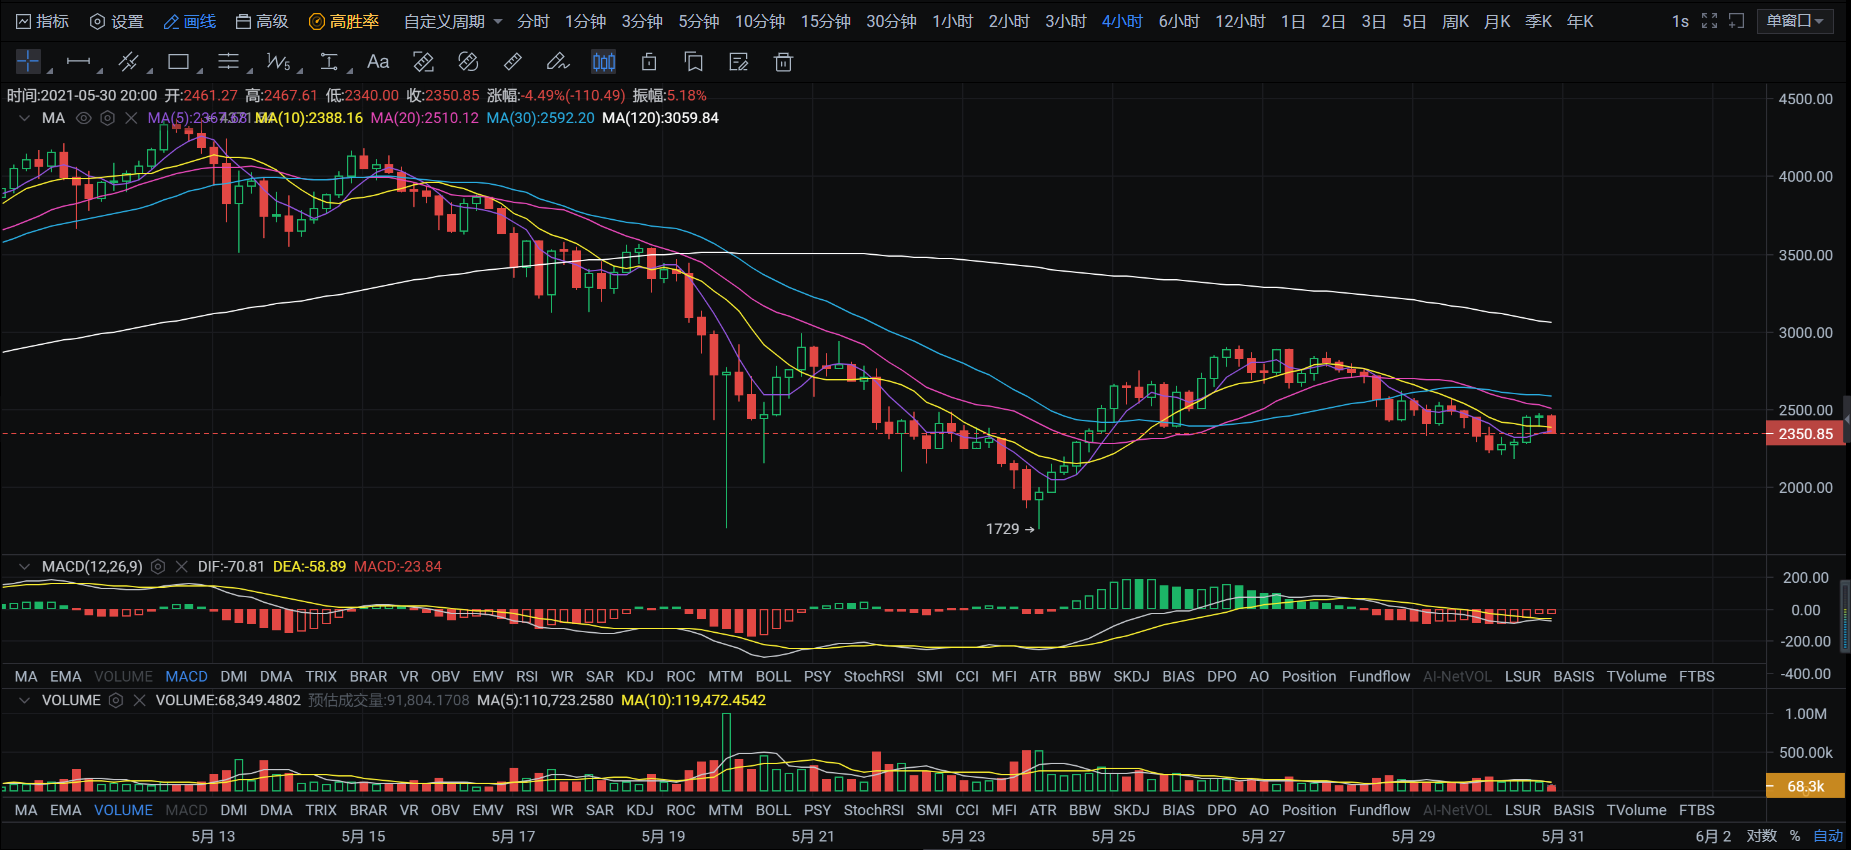Open line segment tool variants dropdown arrow
The image size is (1851, 850).
100,71
